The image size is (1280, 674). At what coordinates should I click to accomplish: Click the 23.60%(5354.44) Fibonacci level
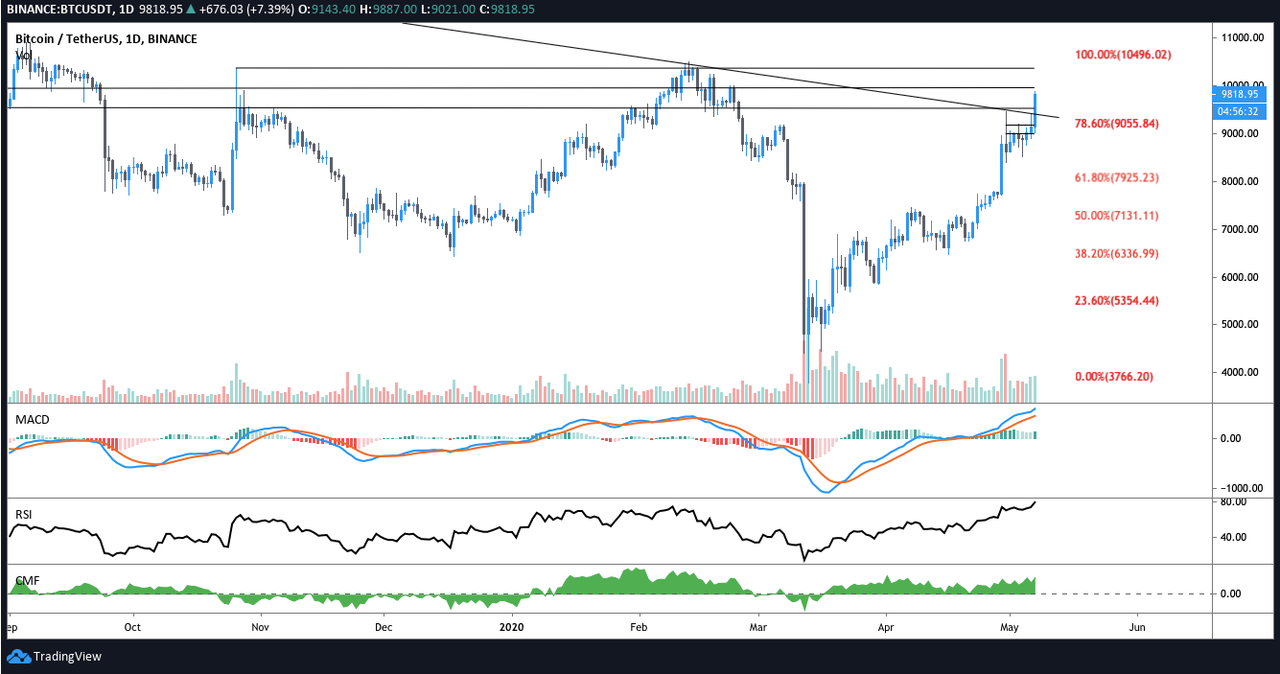[x=1117, y=300]
